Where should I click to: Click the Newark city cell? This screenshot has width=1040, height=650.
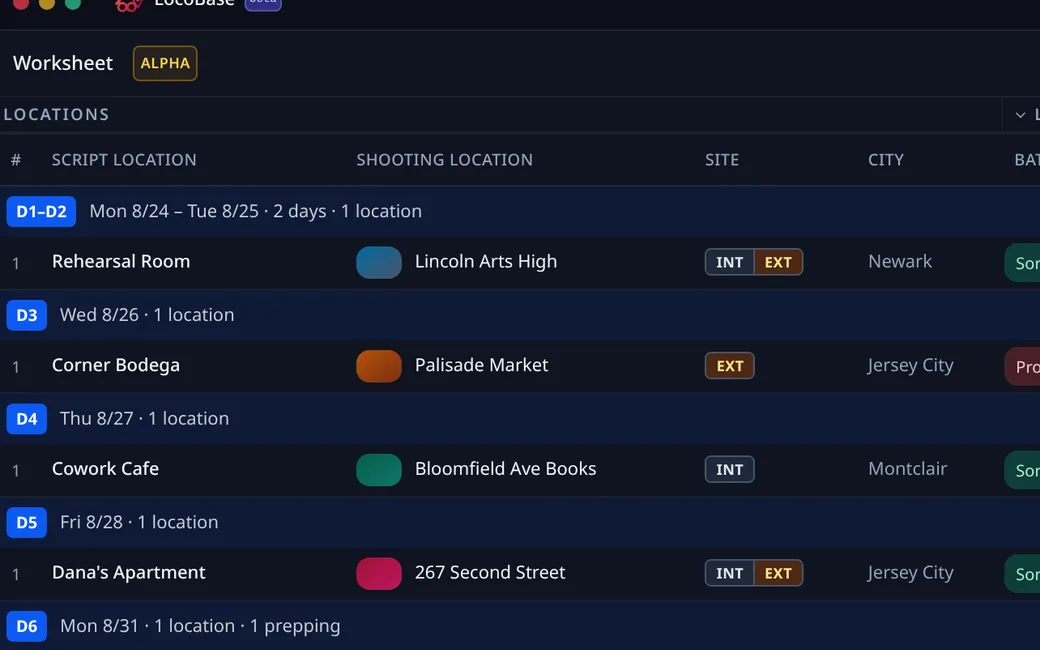point(900,261)
